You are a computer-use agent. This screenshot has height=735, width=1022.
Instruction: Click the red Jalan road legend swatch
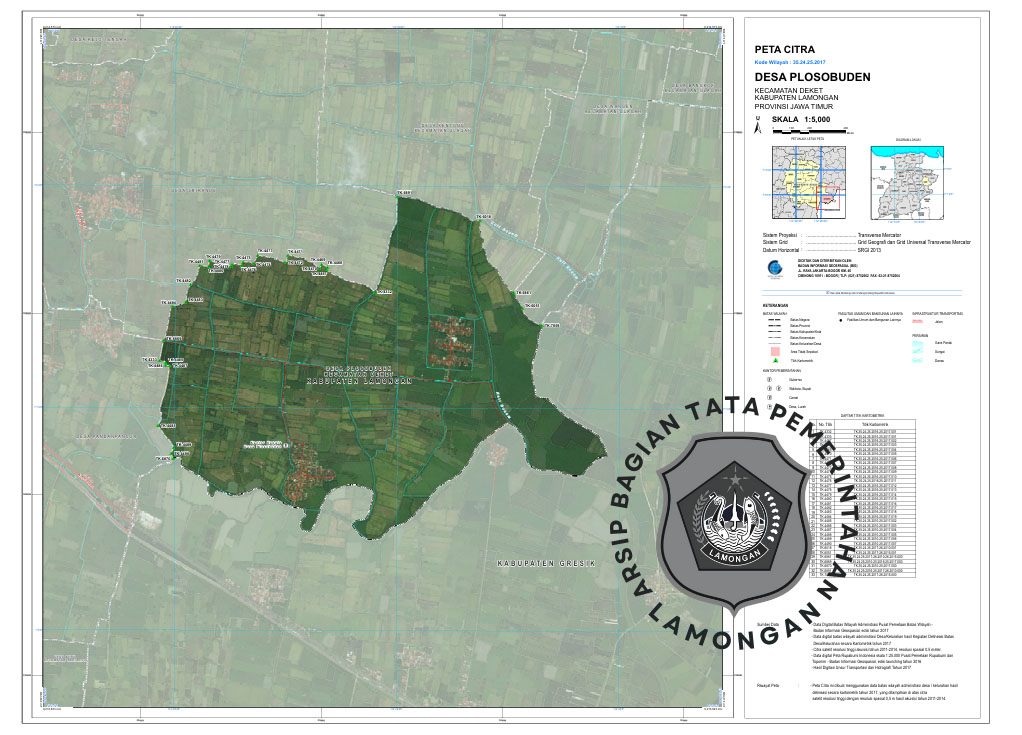coord(917,321)
